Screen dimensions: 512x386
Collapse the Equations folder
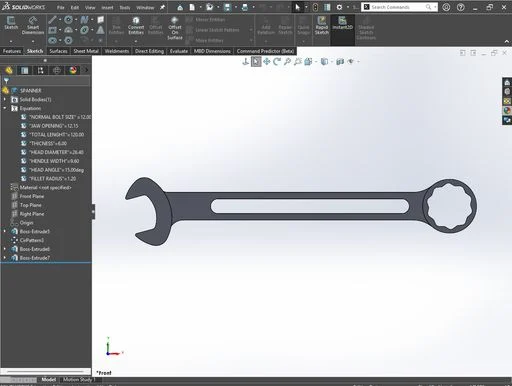(5, 108)
